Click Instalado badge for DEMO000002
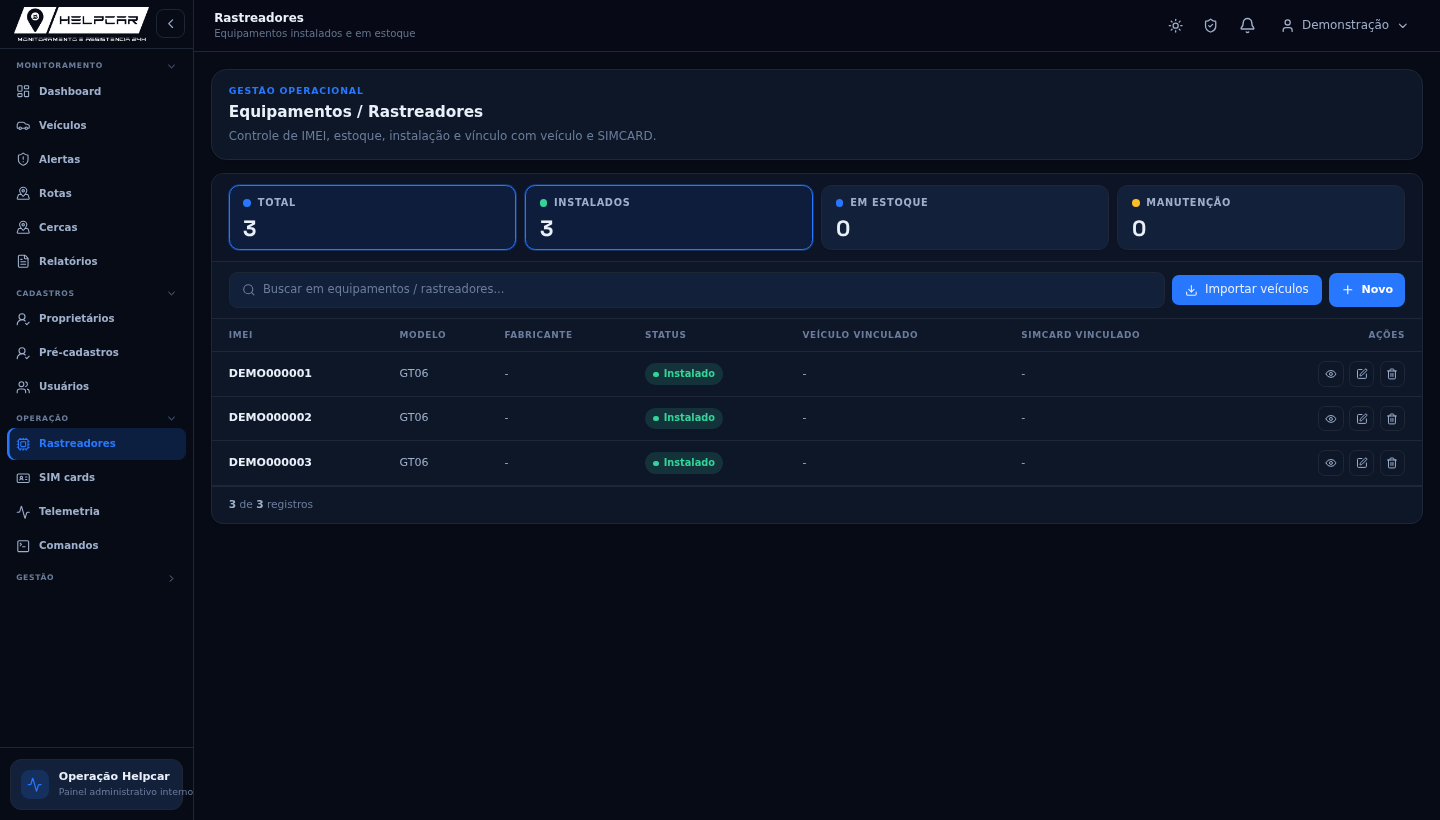 pyautogui.click(x=684, y=418)
